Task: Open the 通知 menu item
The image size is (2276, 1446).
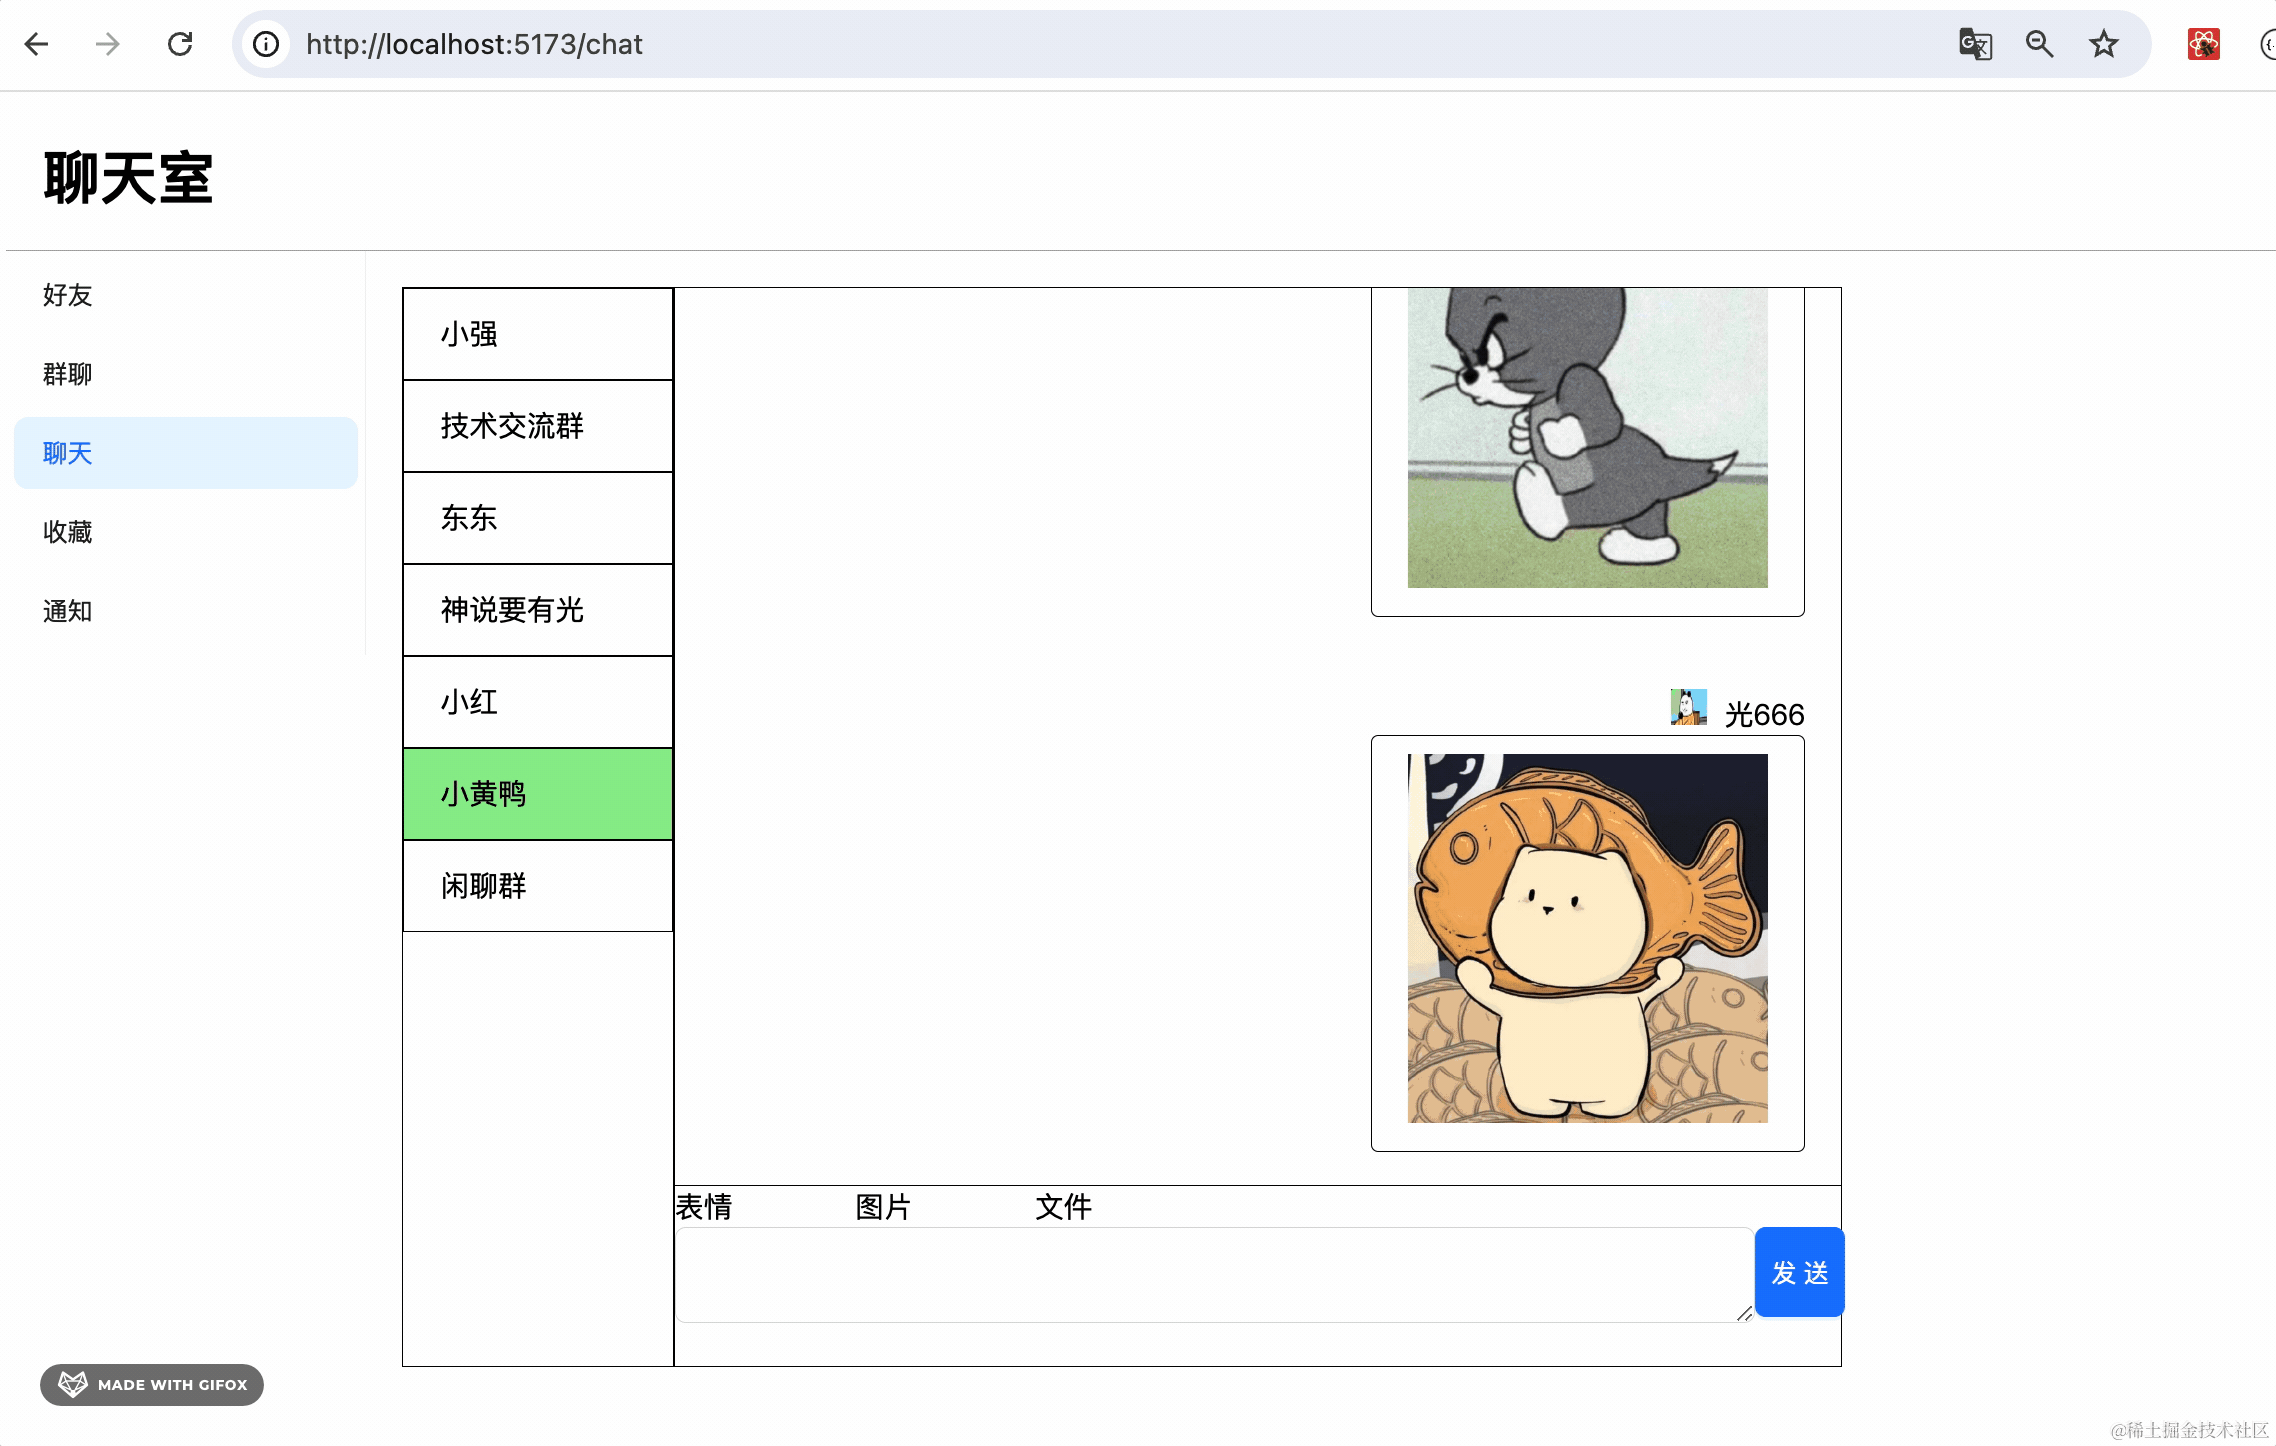Action: coord(68,611)
